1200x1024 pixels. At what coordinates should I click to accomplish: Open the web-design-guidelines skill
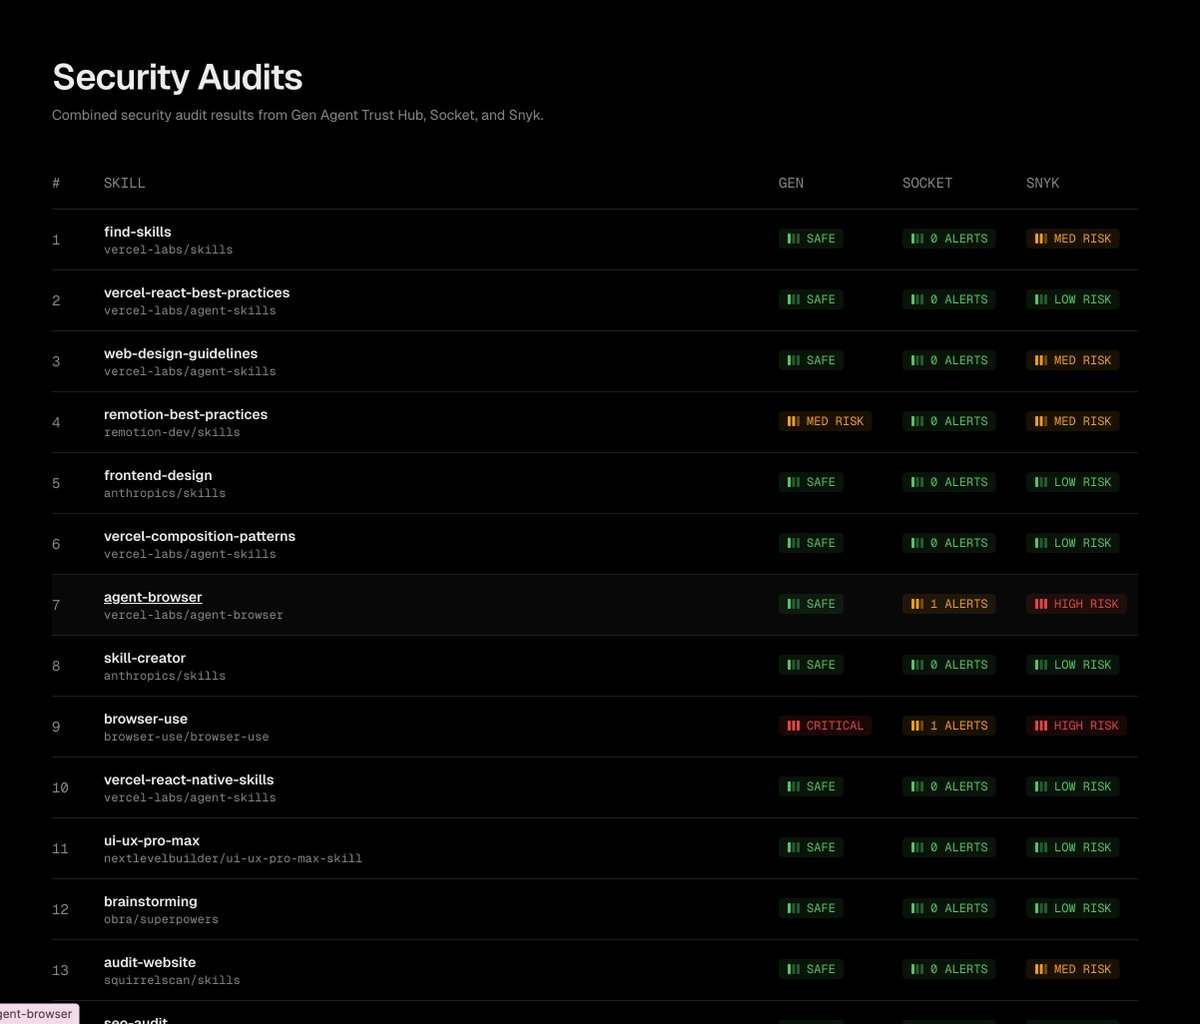coord(181,354)
